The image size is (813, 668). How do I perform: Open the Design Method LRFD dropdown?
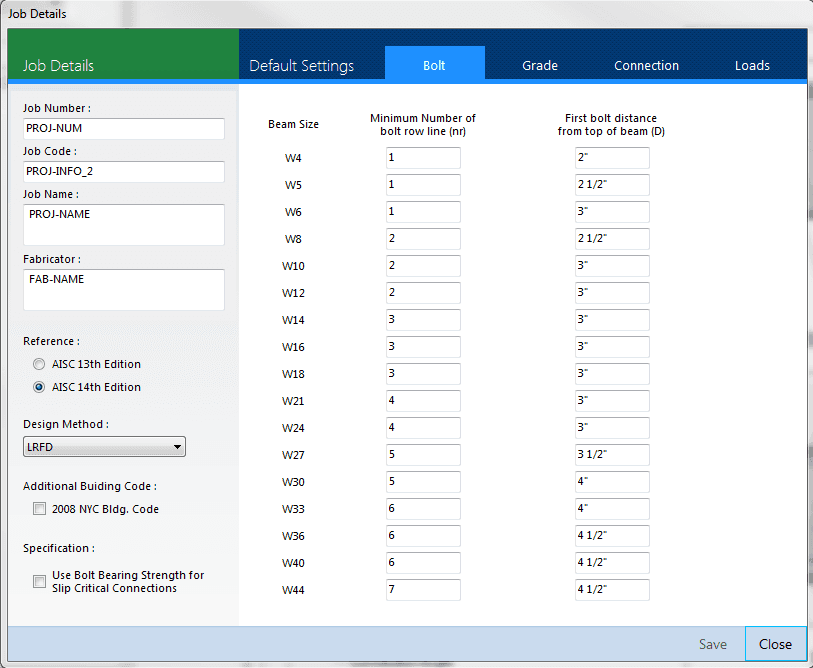click(x=104, y=447)
